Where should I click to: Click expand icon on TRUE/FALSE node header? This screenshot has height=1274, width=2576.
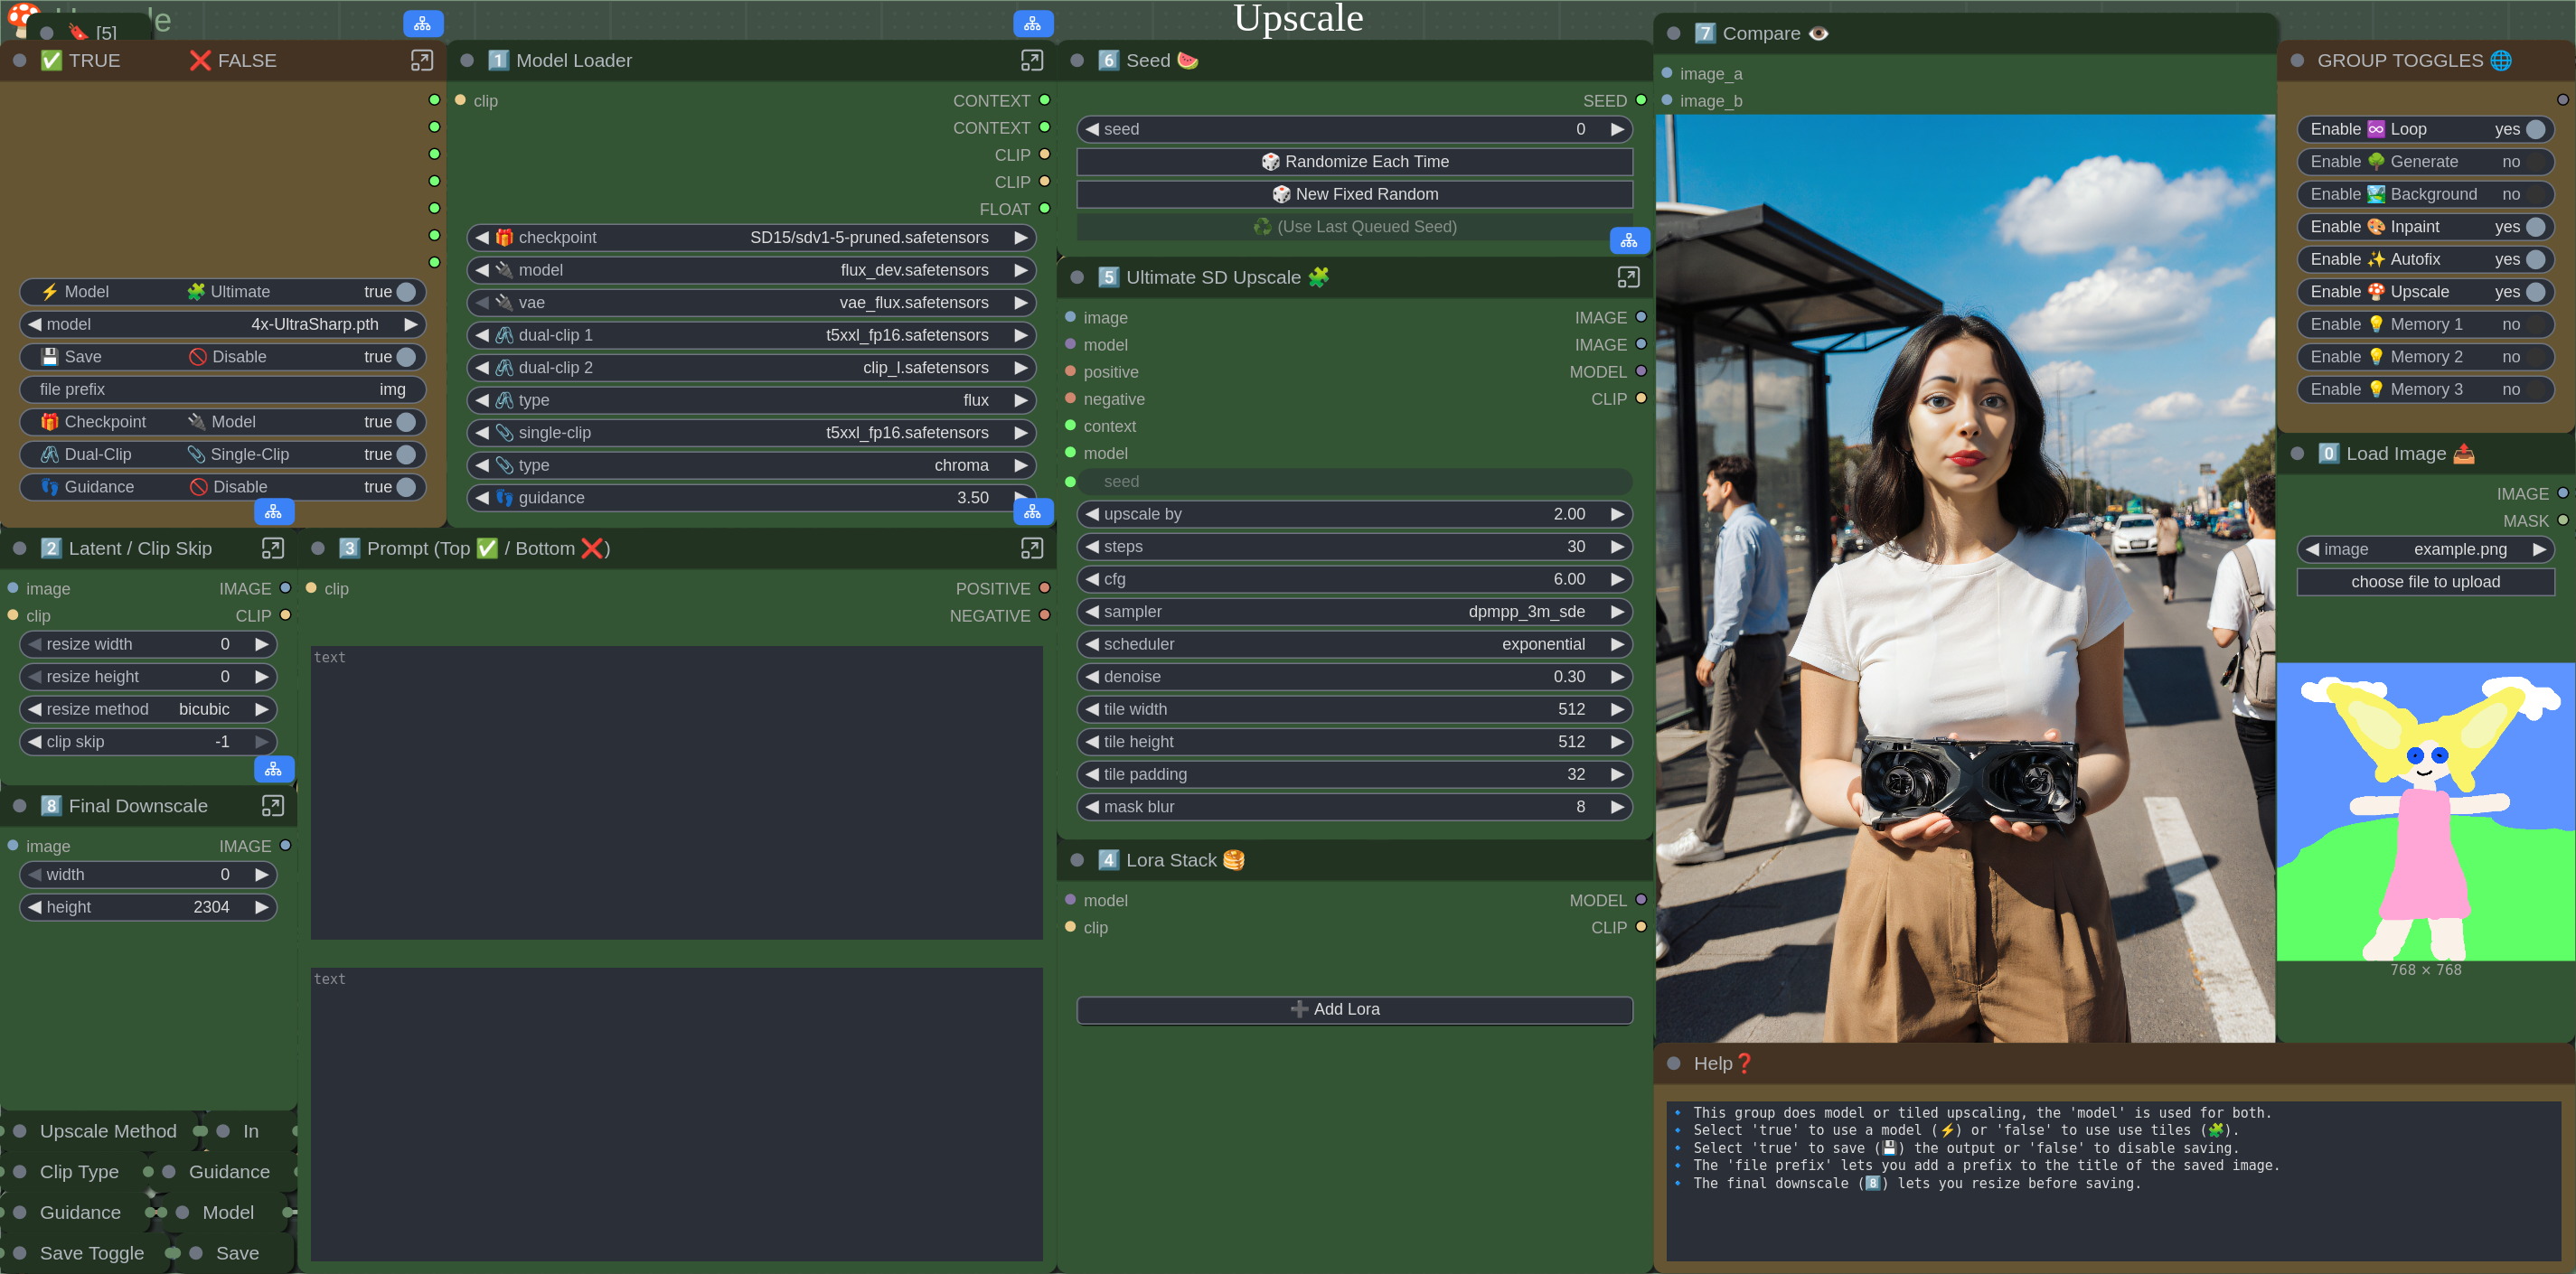422,61
